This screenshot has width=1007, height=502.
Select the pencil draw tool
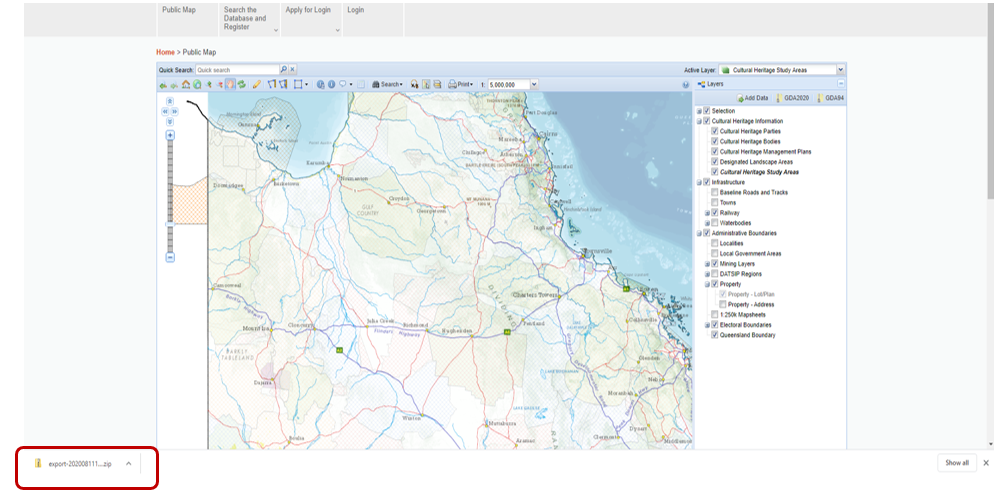pos(257,84)
